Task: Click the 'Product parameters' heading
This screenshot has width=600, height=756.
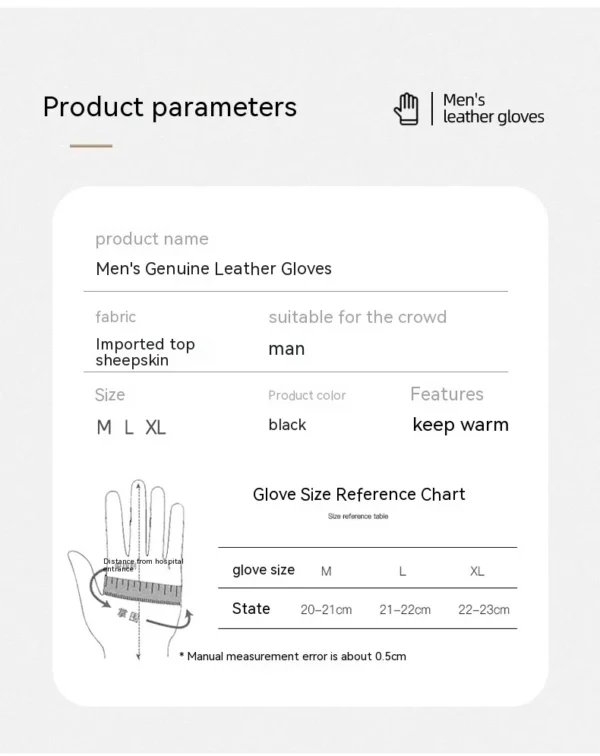Action: (170, 107)
